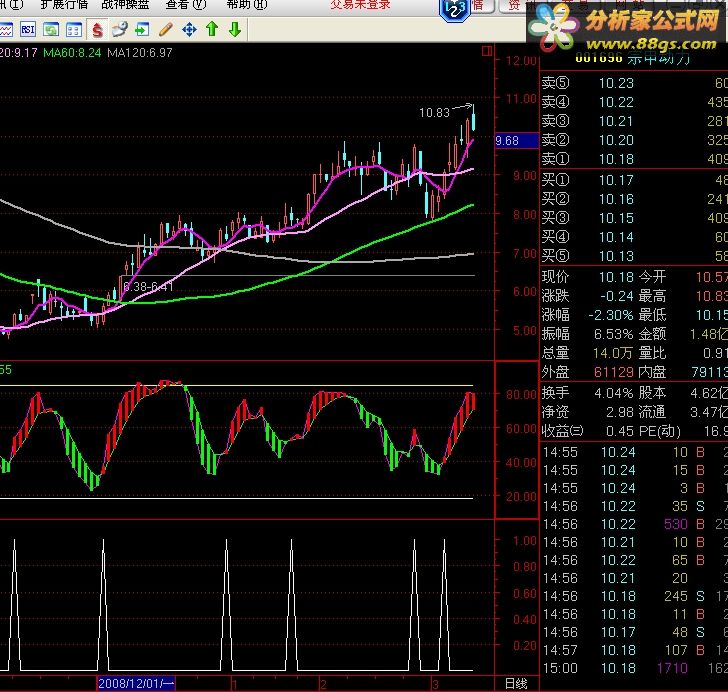Click the red dollar S toolbar icon
728x692 pixels.
pos(97,30)
